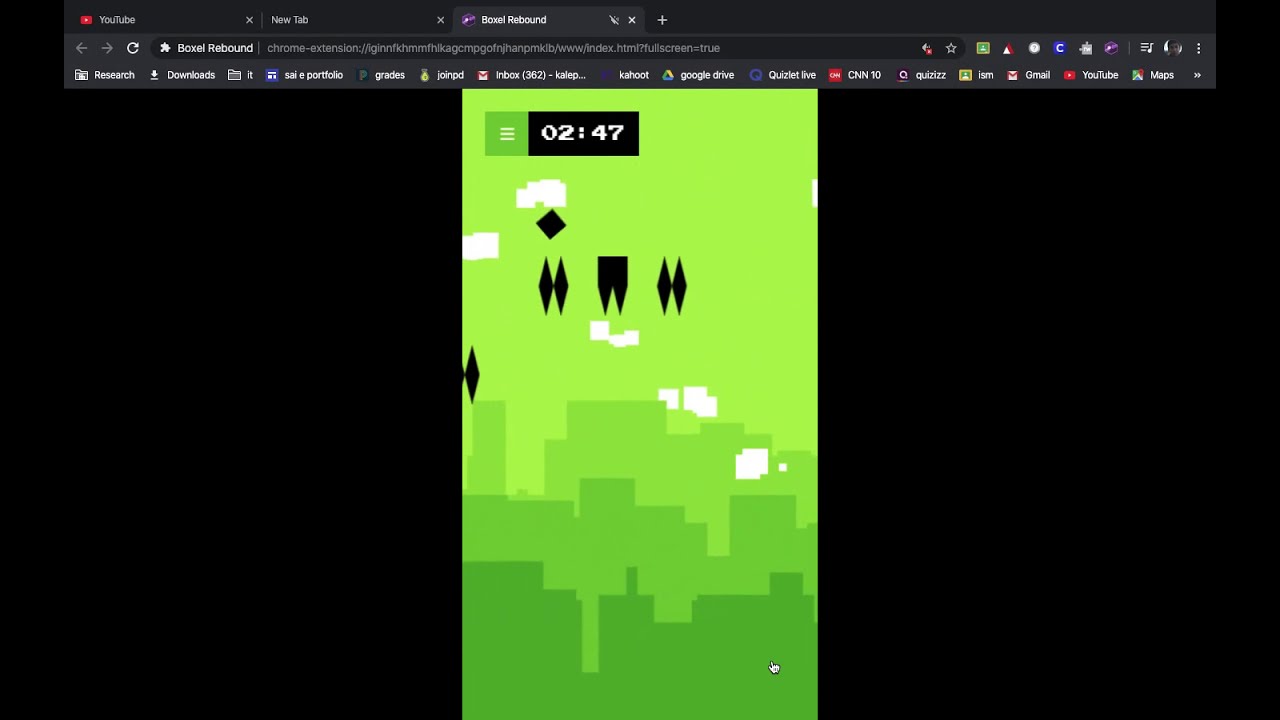Go back with the browser back arrow

(x=82, y=48)
